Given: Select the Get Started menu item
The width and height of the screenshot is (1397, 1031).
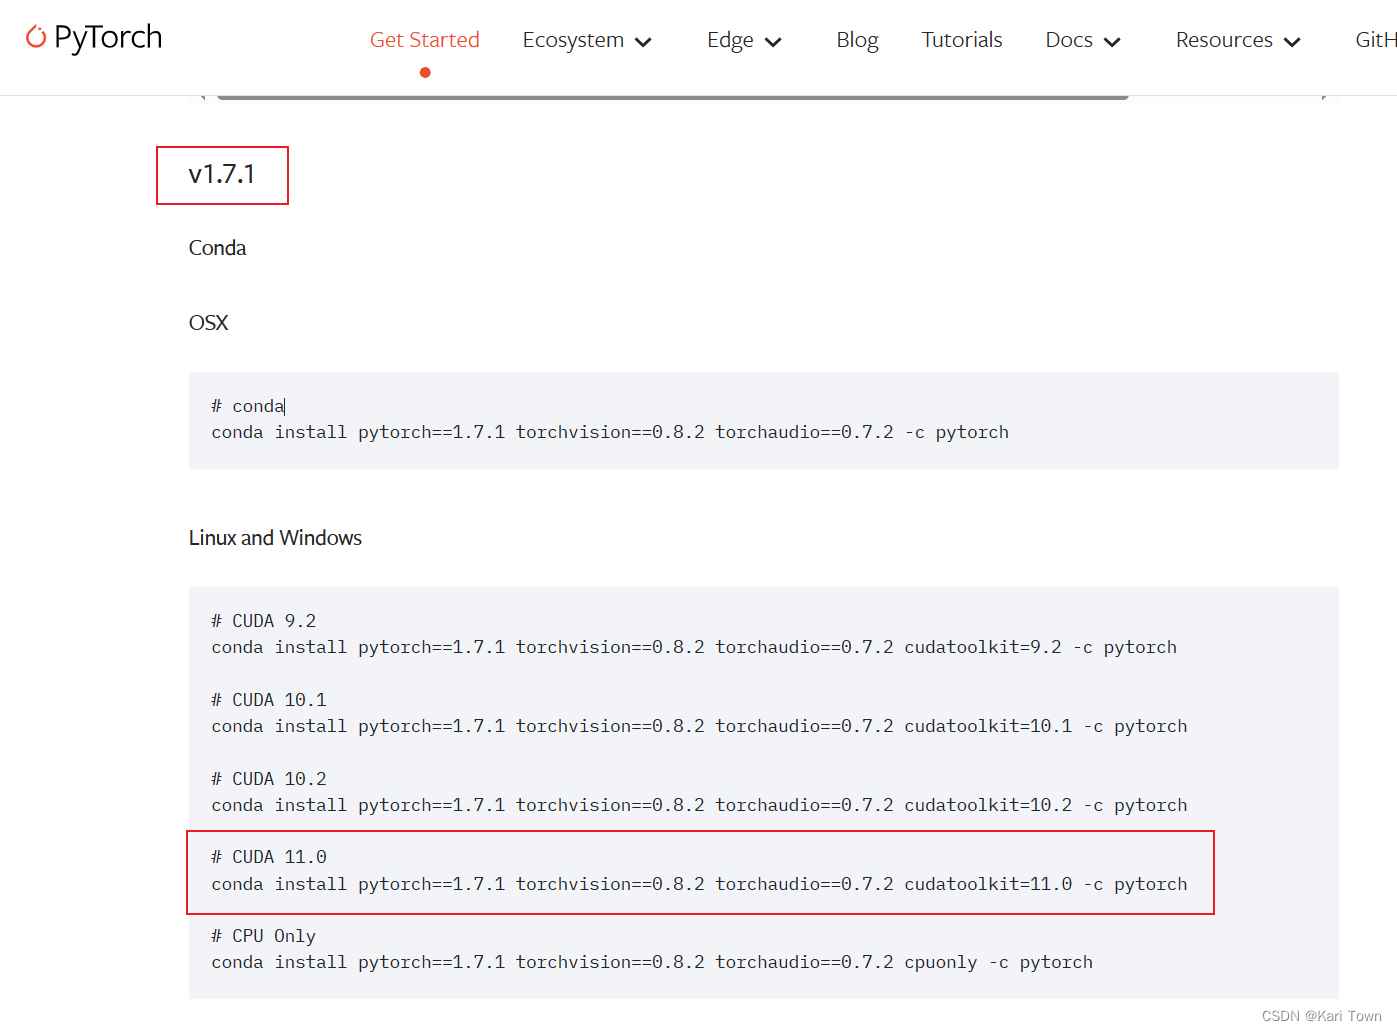Looking at the screenshot, I should 424,39.
